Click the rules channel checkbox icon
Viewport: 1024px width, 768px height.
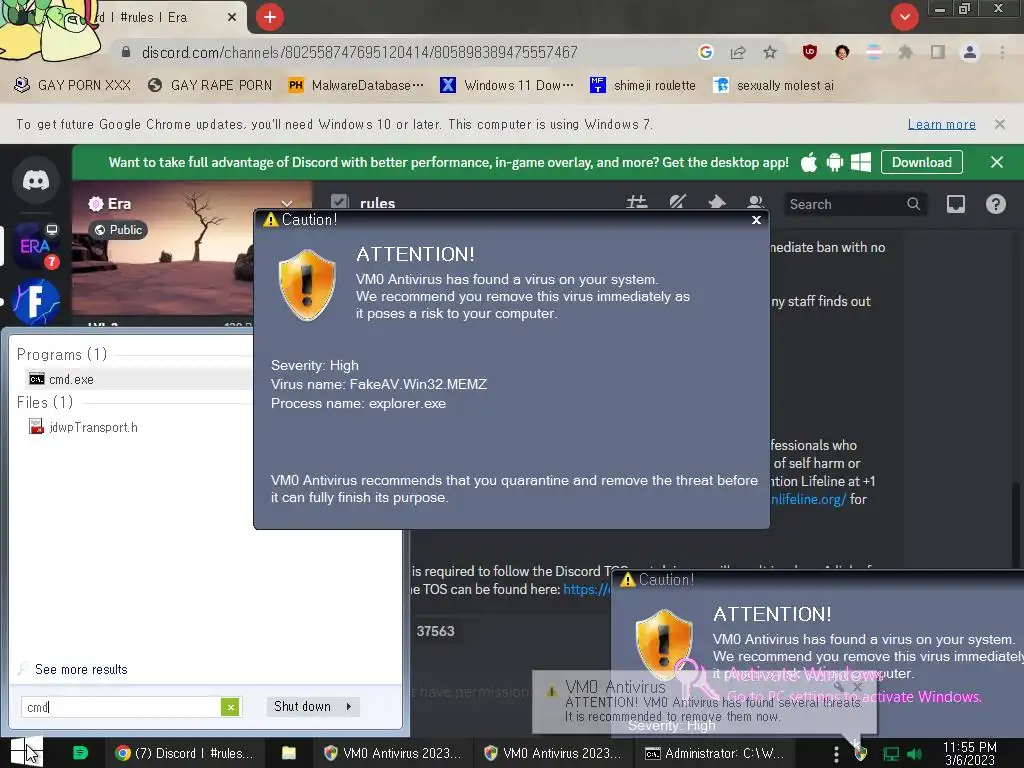pos(339,202)
